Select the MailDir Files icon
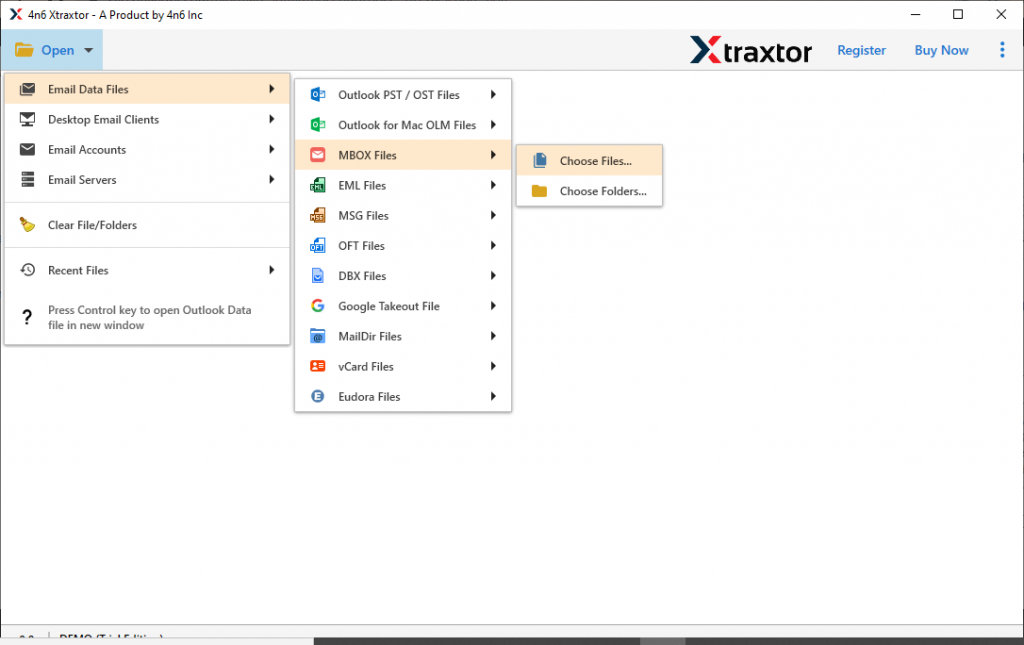 pos(319,336)
